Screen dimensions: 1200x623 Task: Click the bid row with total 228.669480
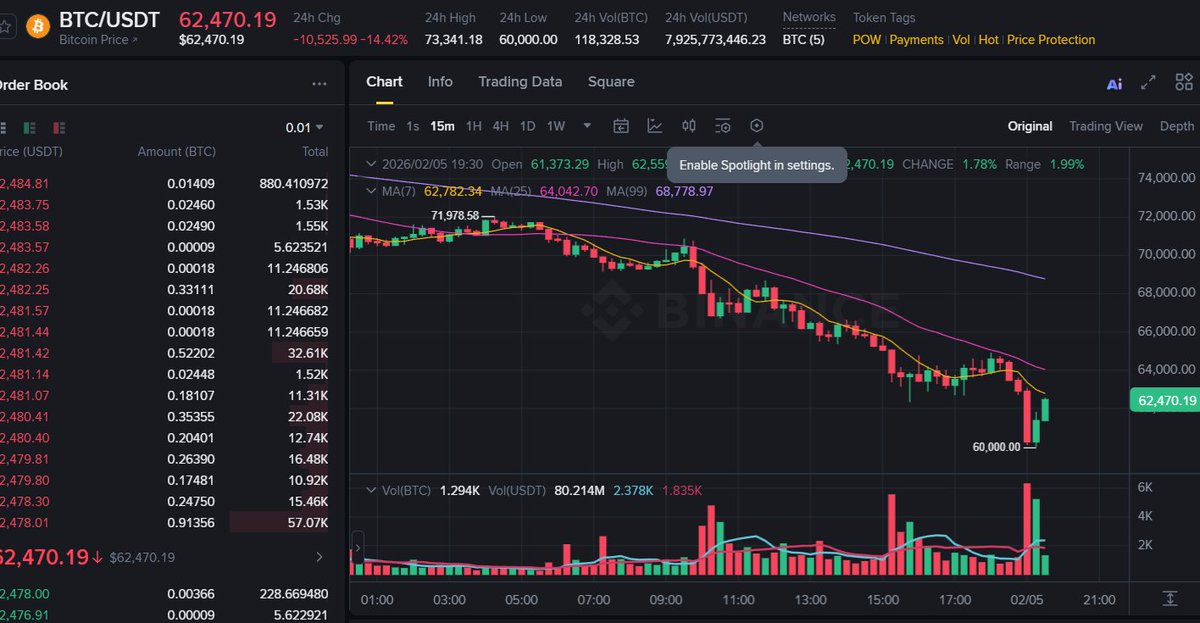tap(164, 594)
